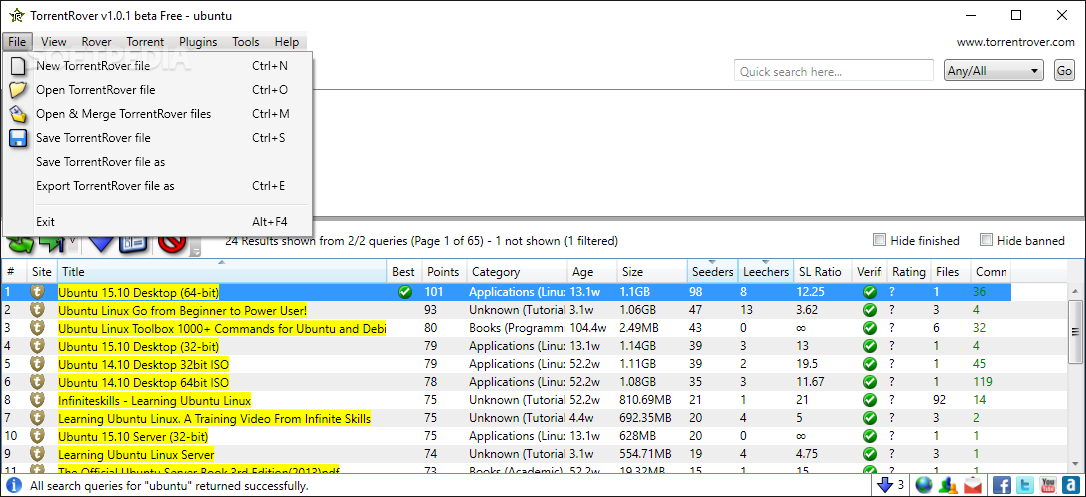This screenshot has height=497, width=1086.
Task: Open the www.torrentrover.com link
Action: click(x=1015, y=42)
